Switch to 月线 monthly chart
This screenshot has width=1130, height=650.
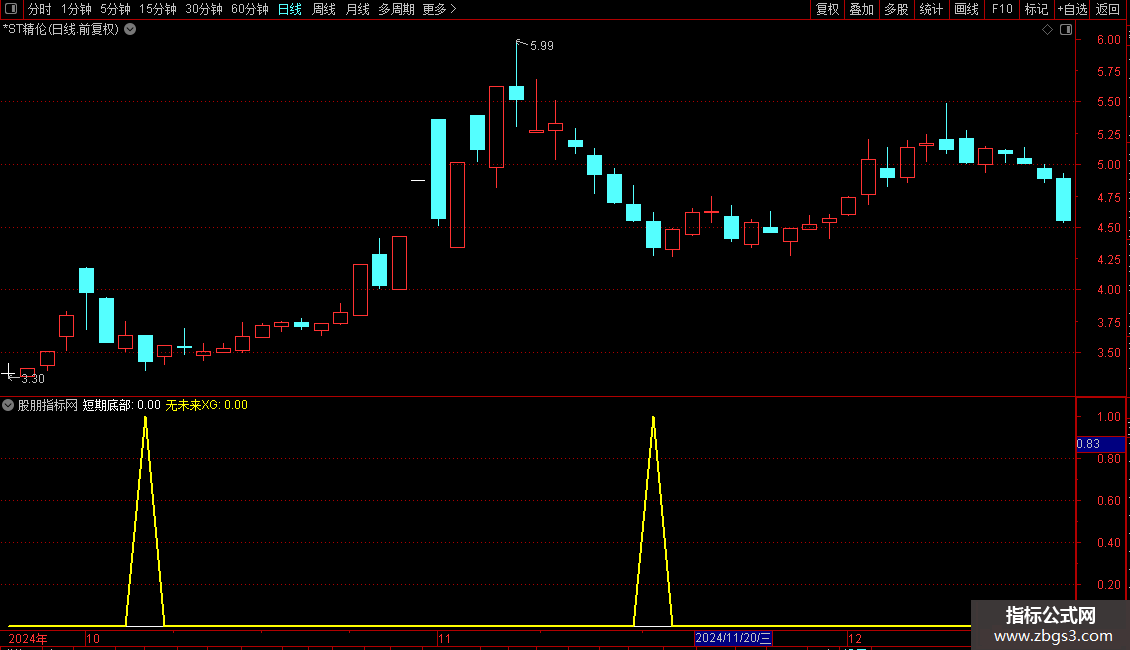pyautogui.click(x=357, y=9)
